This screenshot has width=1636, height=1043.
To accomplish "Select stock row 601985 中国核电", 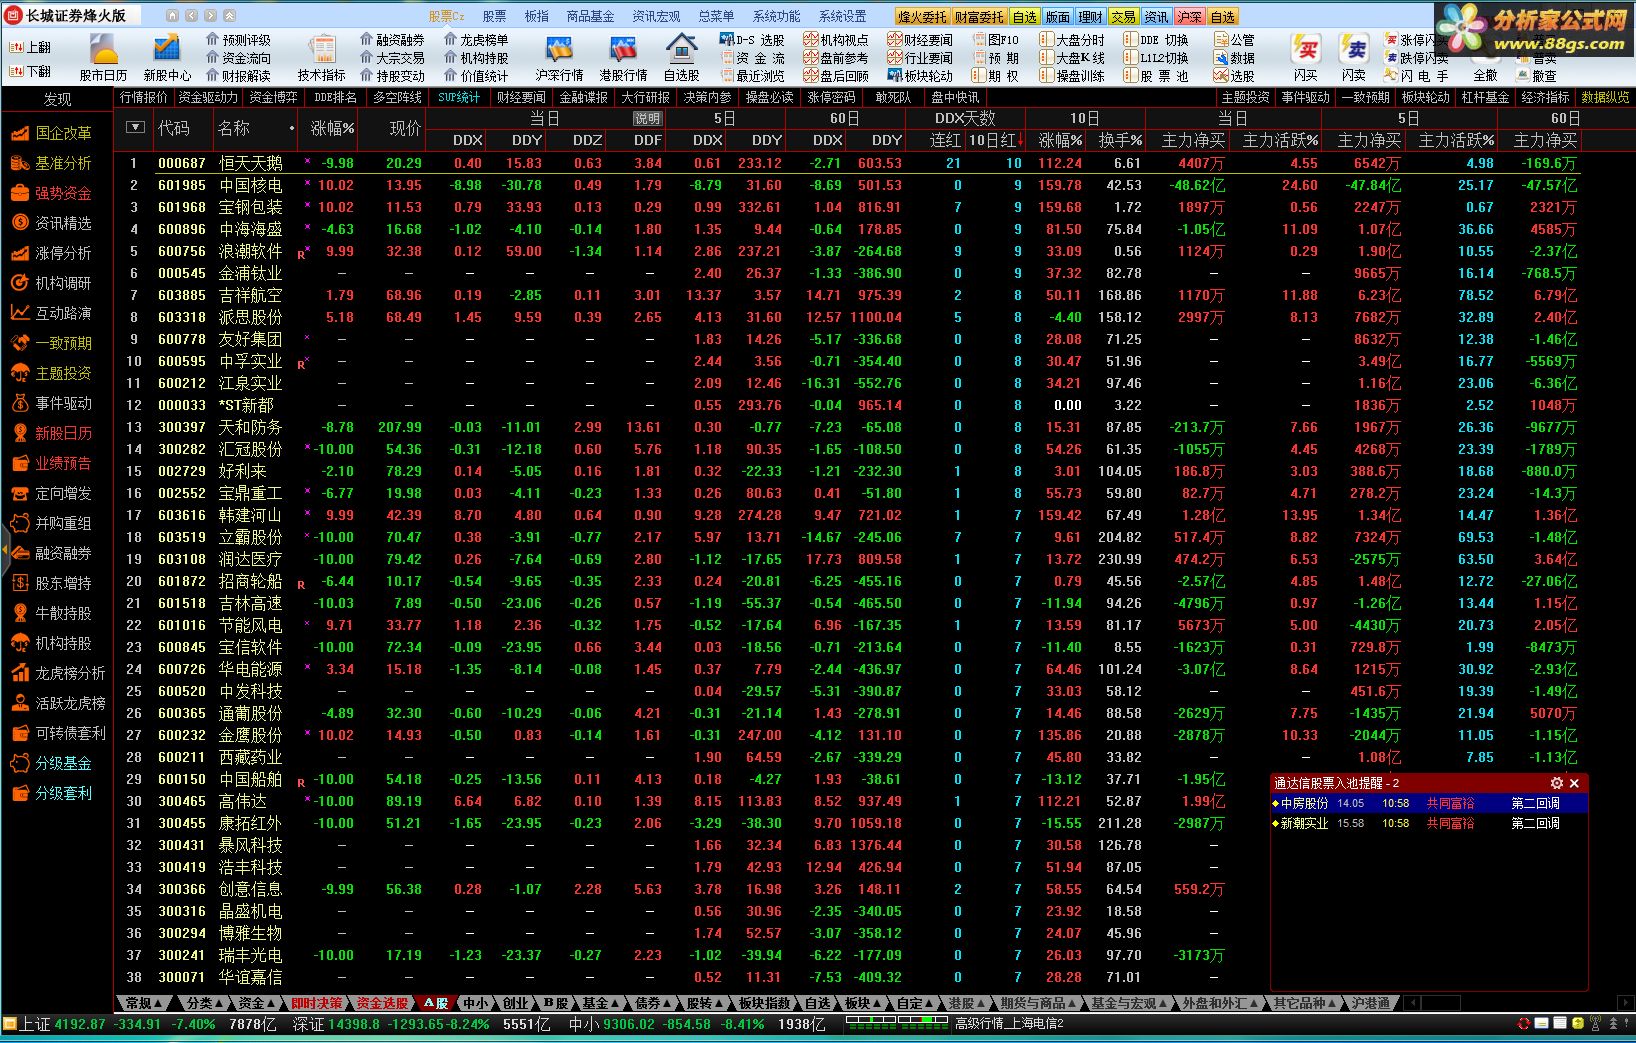I will click(850, 185).
